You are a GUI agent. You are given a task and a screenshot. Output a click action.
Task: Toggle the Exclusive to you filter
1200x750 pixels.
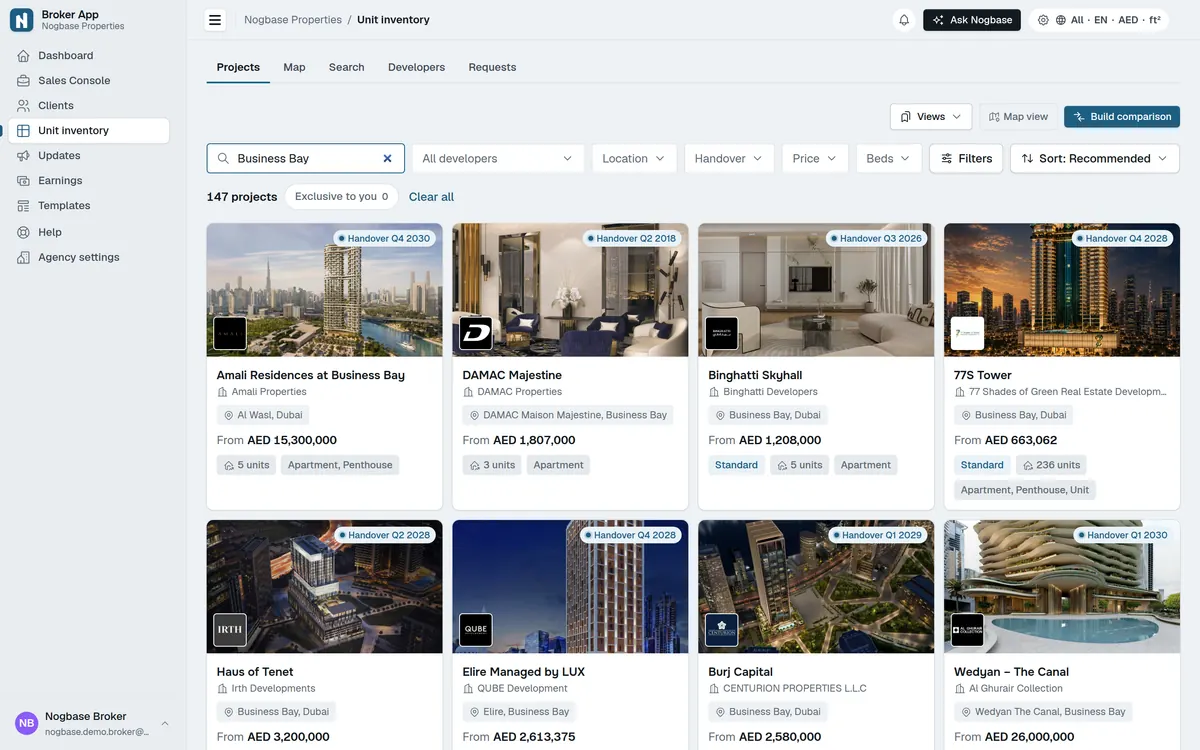341,197
